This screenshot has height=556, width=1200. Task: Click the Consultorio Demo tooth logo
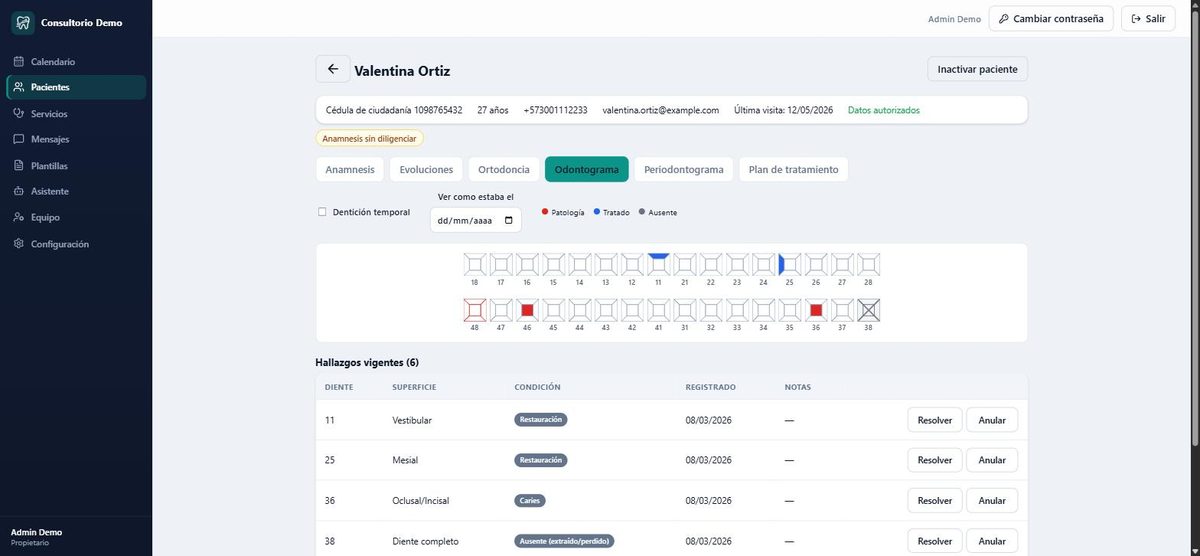[23, 22]
